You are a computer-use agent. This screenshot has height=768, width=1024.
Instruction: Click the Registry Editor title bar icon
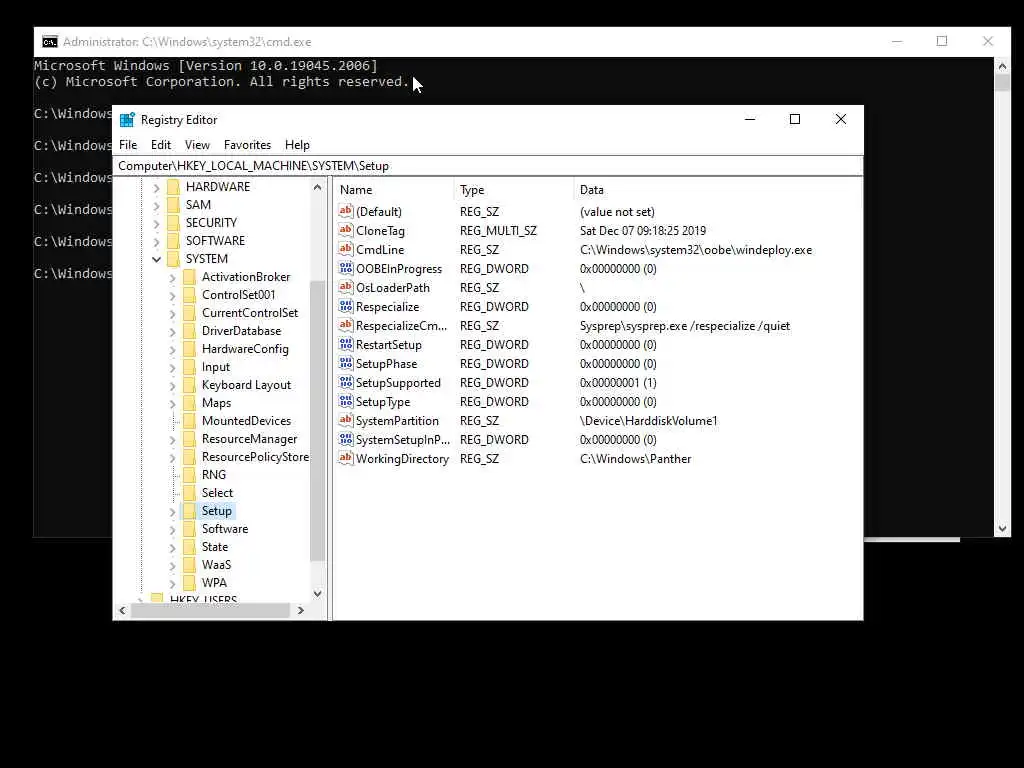[x=127, y=120]
